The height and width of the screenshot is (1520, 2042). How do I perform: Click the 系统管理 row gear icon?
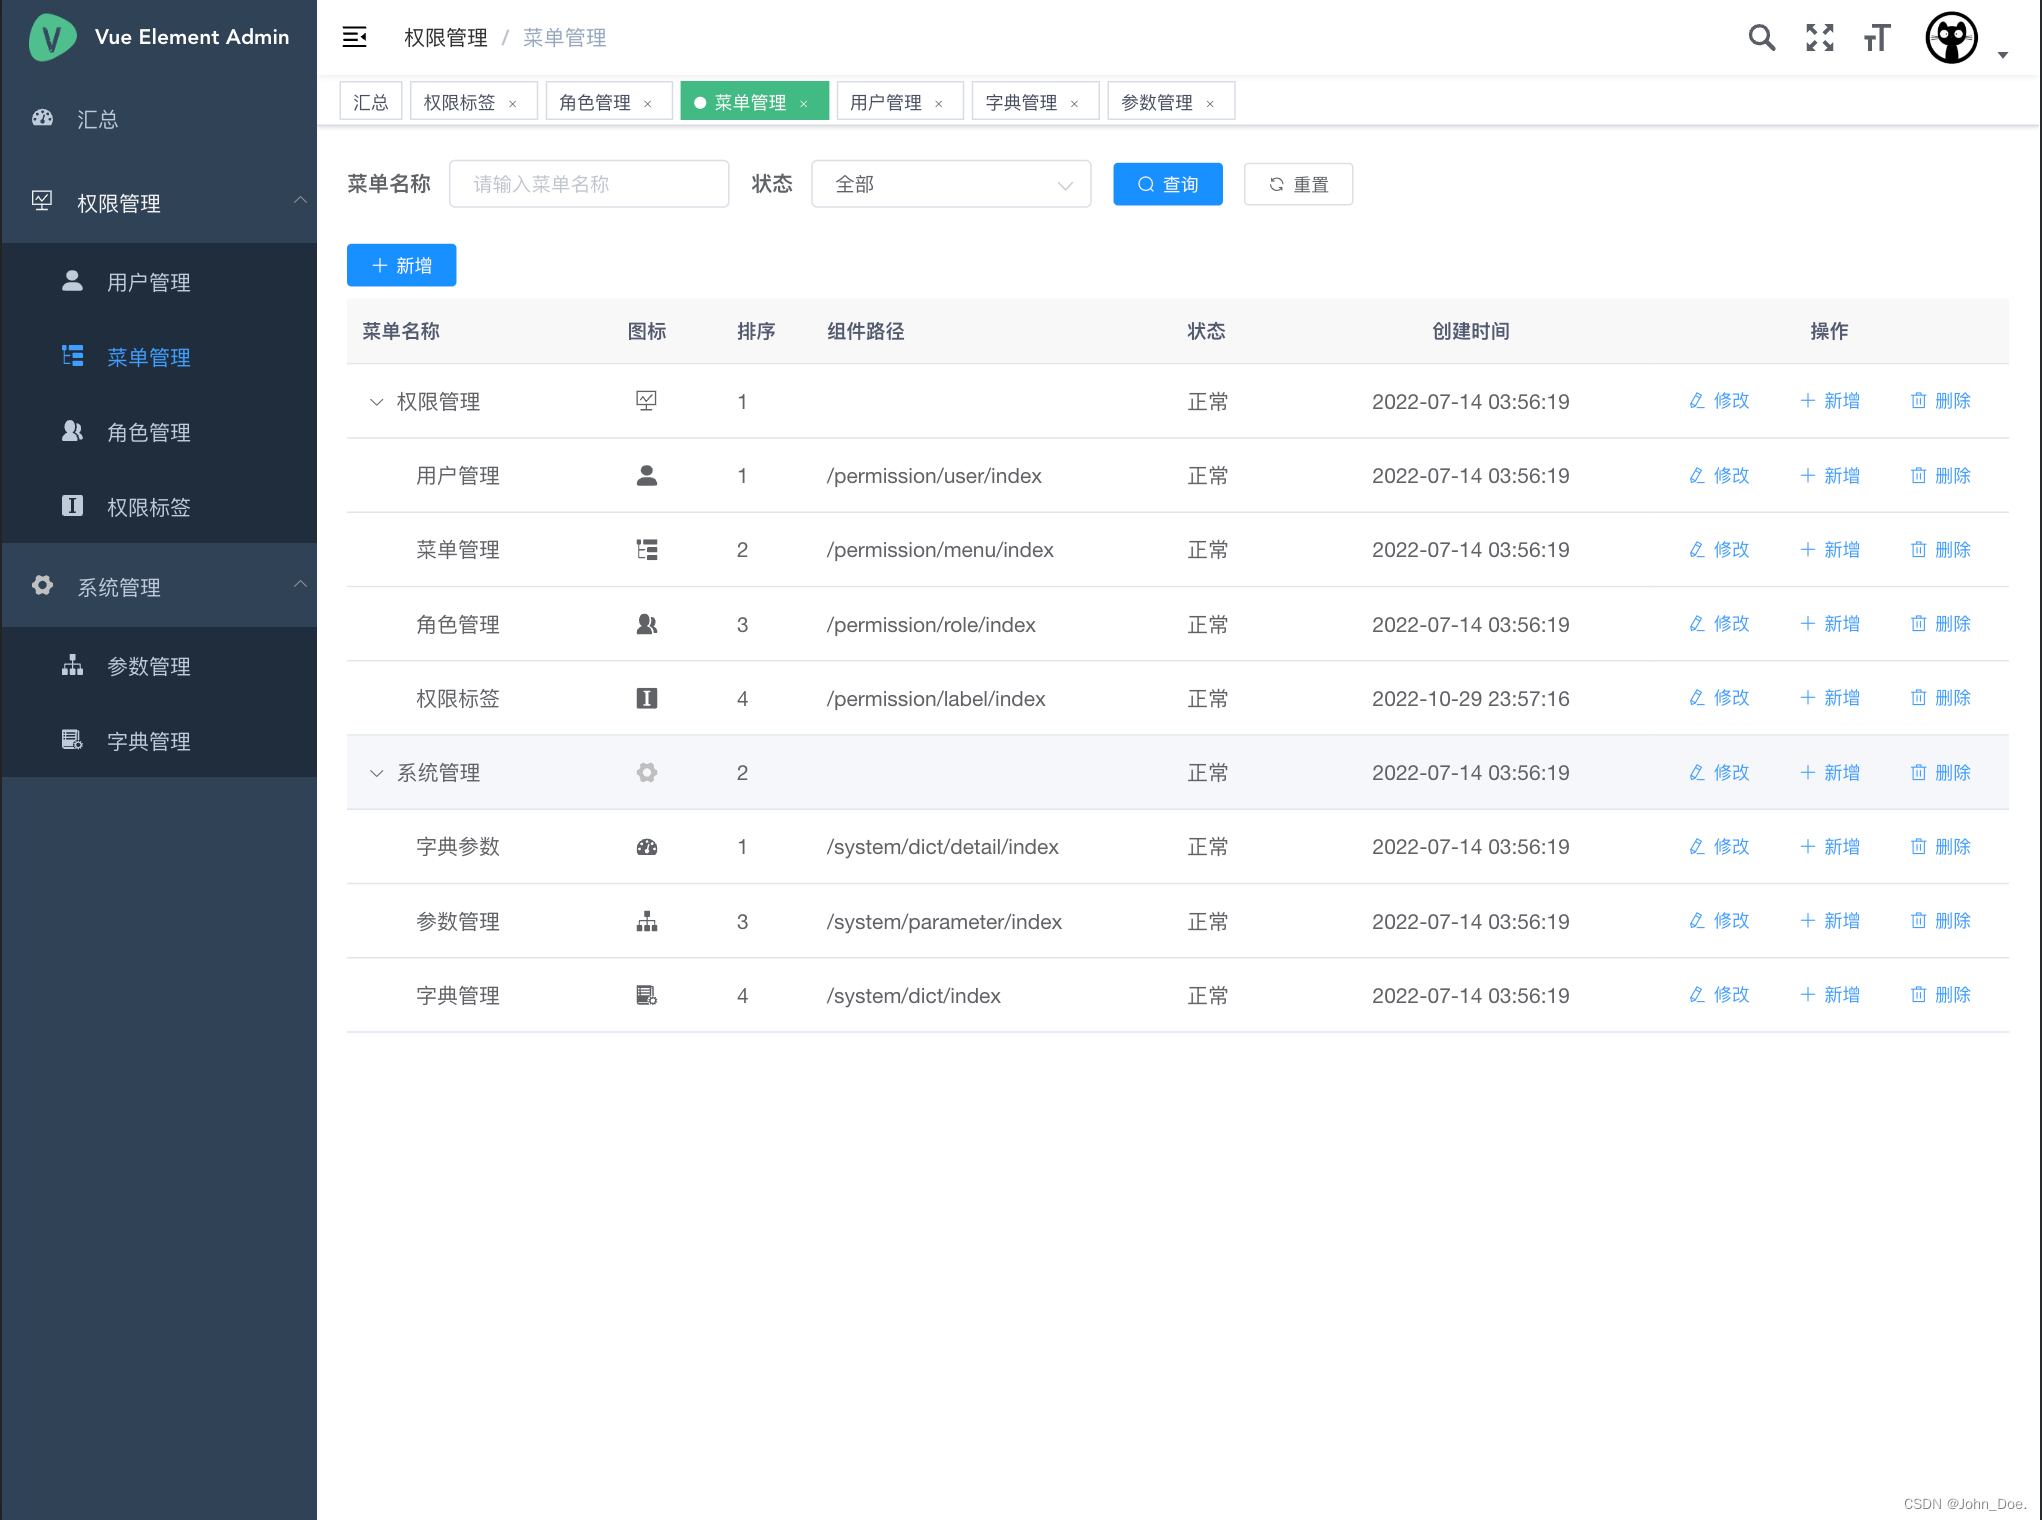647,773
